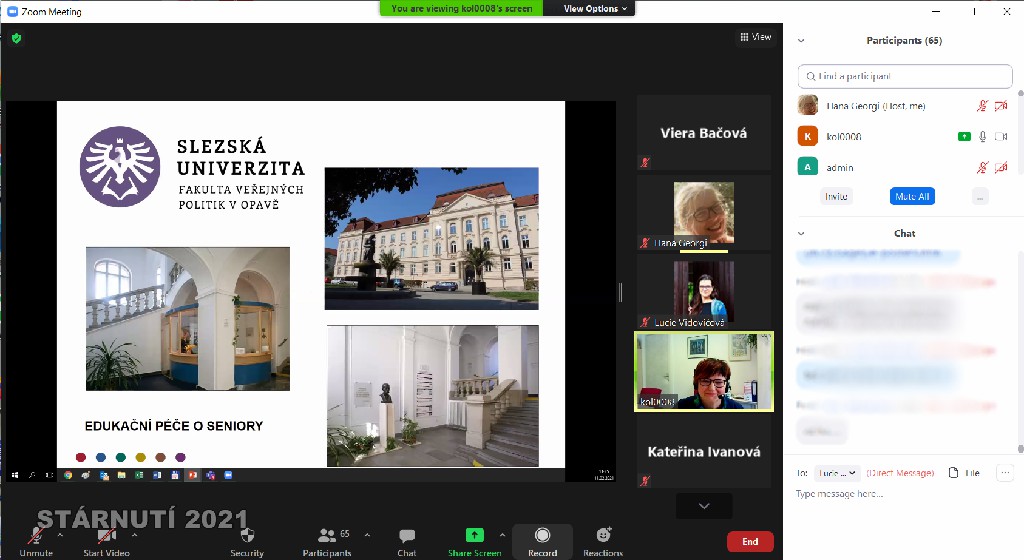
Task: Open the chat more options ellipsis menu
Action: click(1004, 472)
